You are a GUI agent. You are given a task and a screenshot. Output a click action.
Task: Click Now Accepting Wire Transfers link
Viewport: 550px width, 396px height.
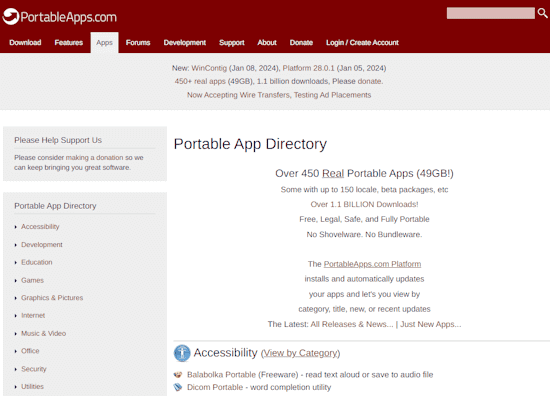click(x=238, y=95)
